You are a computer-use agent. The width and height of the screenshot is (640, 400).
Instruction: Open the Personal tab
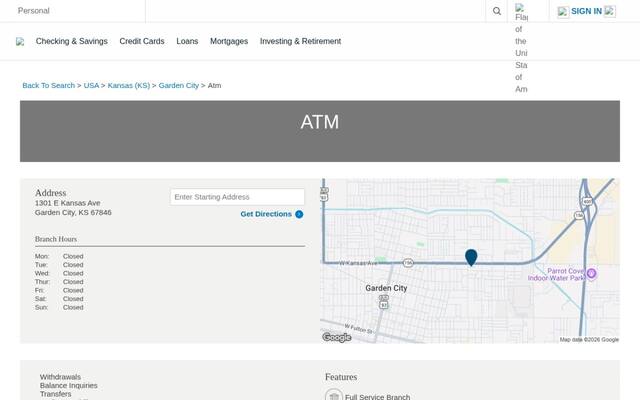pyautogui.click(x=33, y=11)
